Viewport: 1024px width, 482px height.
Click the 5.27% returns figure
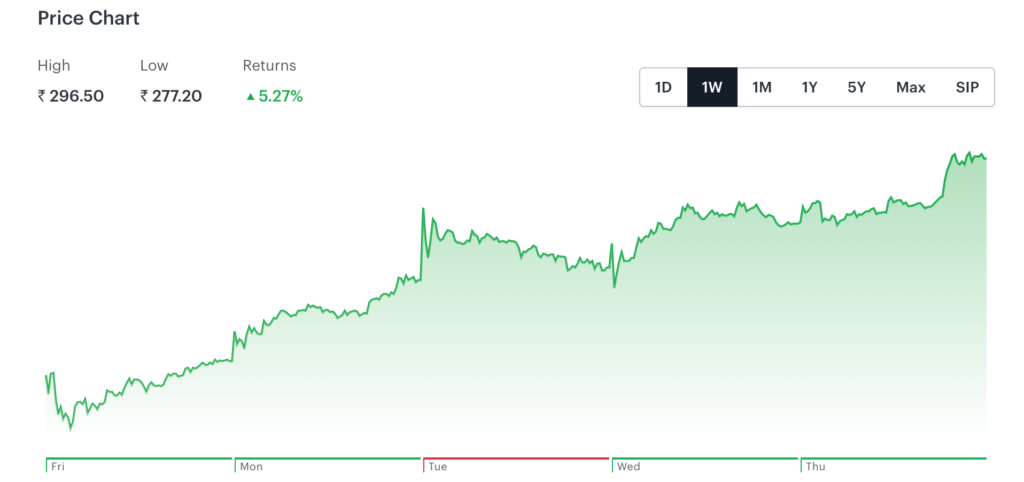tap(280, 96)
